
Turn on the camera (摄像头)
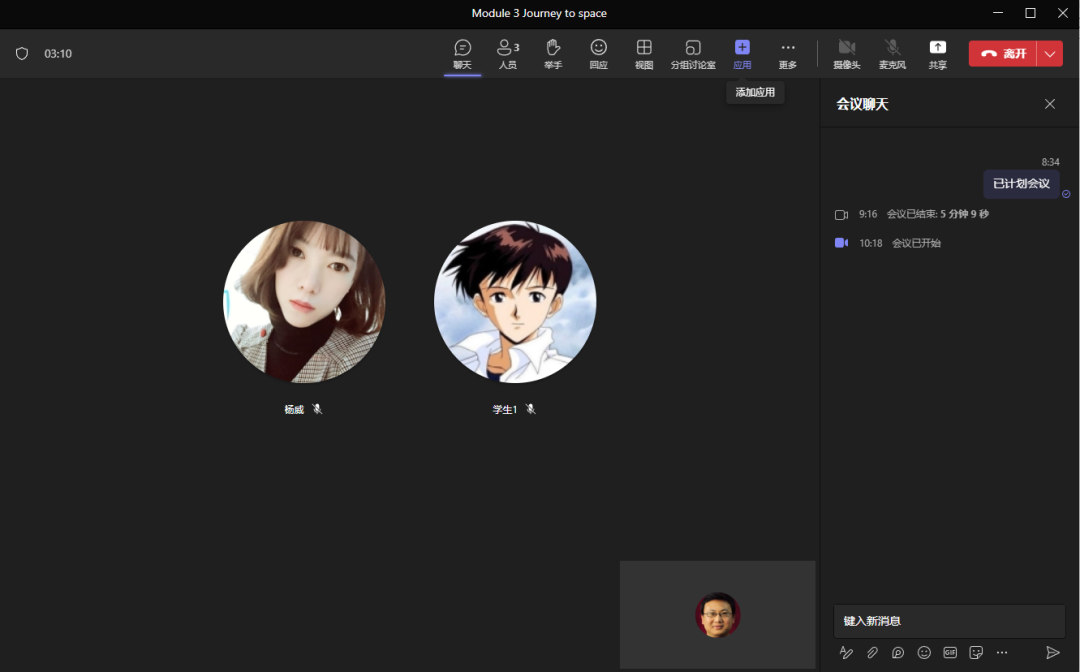pyautogui.click(x=847, y=54)
